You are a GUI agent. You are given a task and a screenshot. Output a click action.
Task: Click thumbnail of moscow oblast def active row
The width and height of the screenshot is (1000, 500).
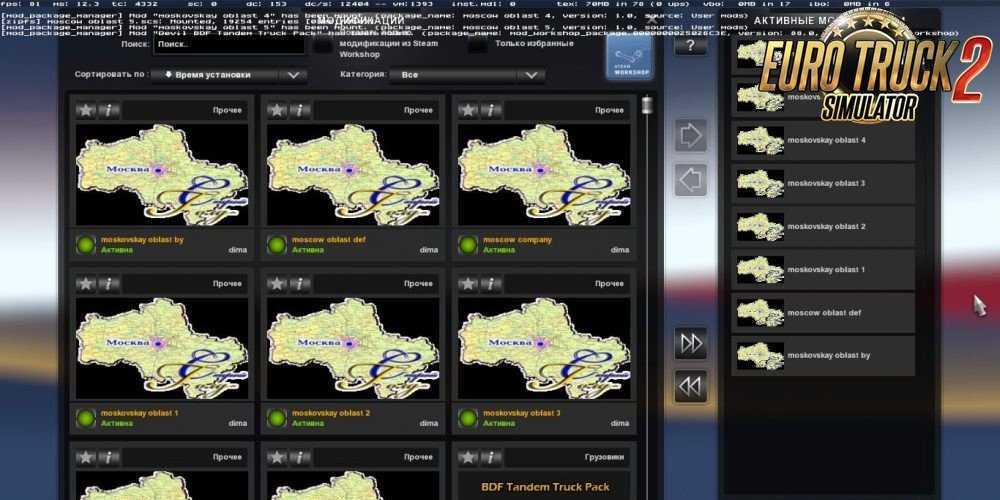[x=760, y=313]
